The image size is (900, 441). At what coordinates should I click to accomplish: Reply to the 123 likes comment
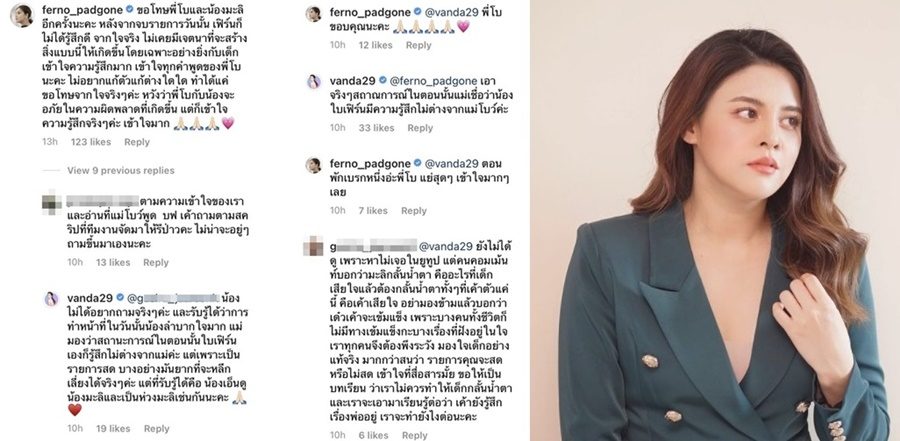[137, 142]
